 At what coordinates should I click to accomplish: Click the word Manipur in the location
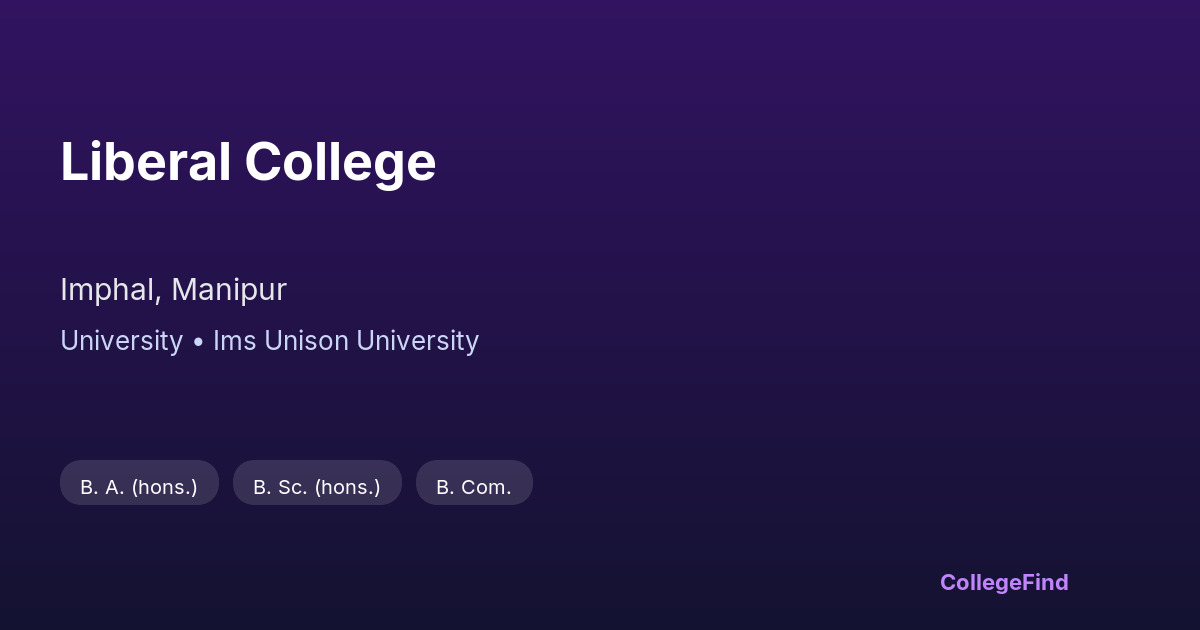(x=229, y=290)
